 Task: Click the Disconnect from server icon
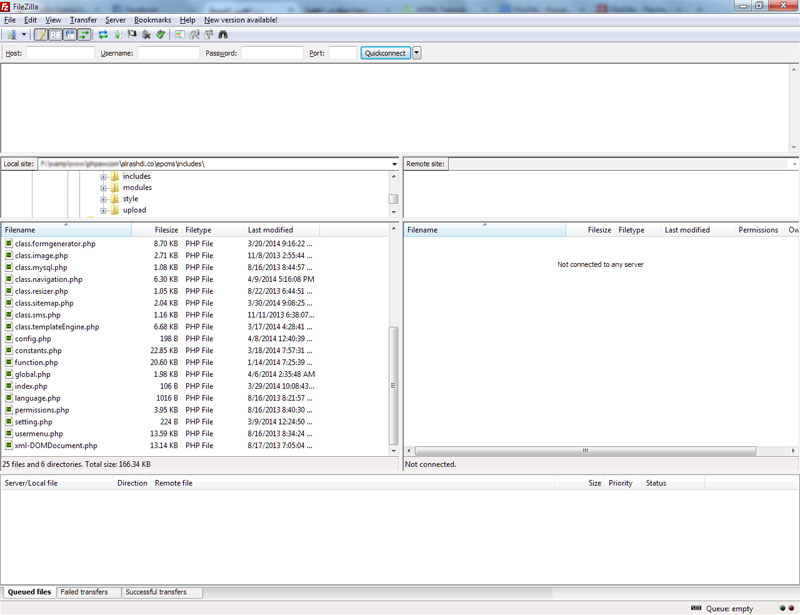146,35
